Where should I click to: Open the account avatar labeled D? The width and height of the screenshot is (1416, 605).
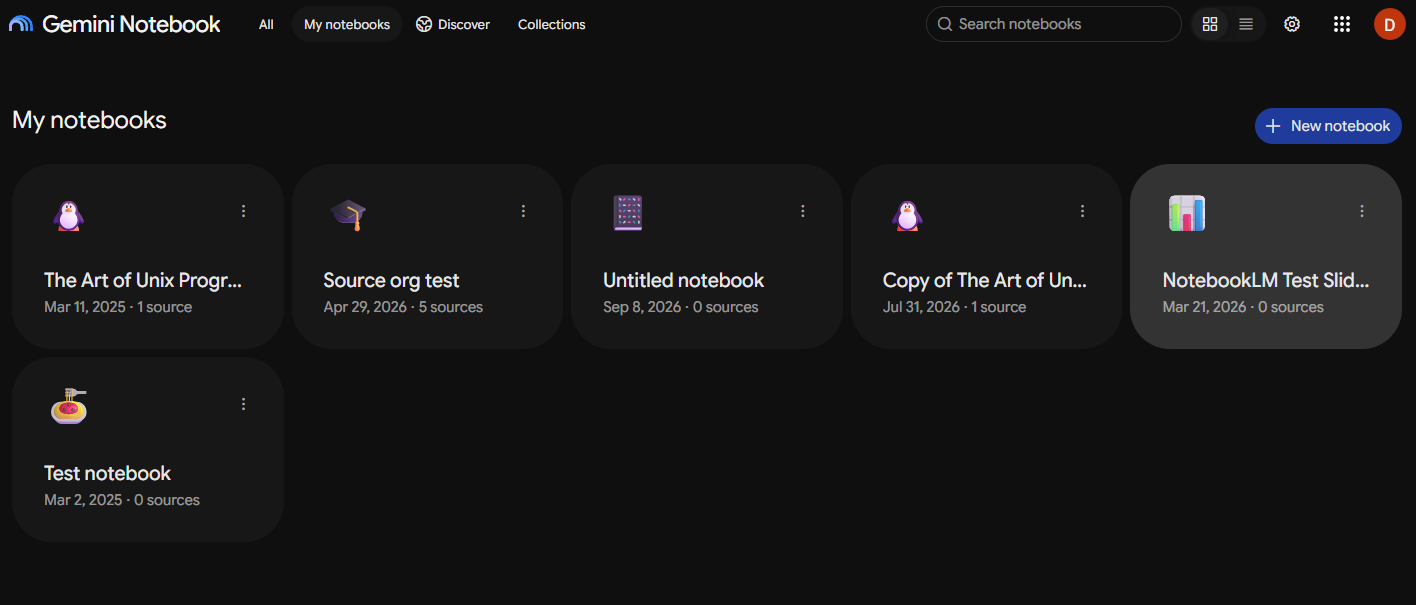click(1390, 24)
